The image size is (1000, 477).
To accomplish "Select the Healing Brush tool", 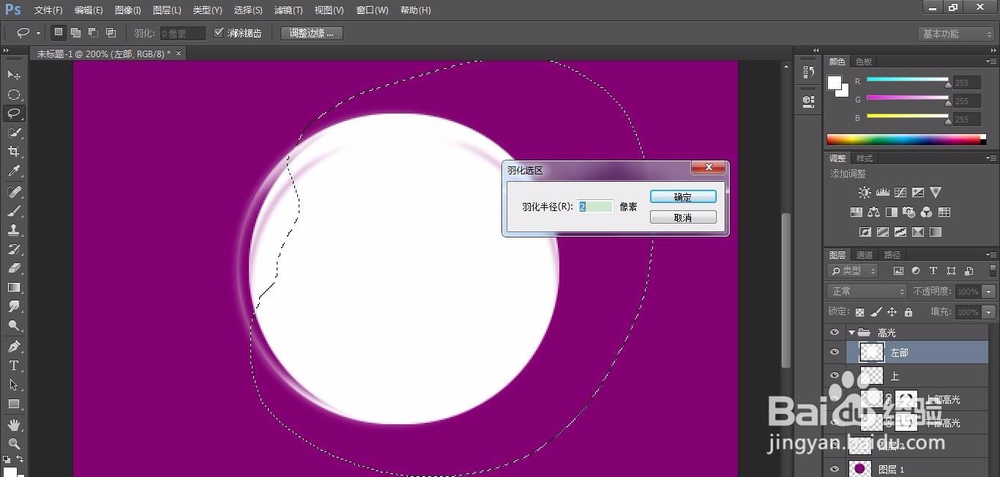I will (x=14, y=192).
